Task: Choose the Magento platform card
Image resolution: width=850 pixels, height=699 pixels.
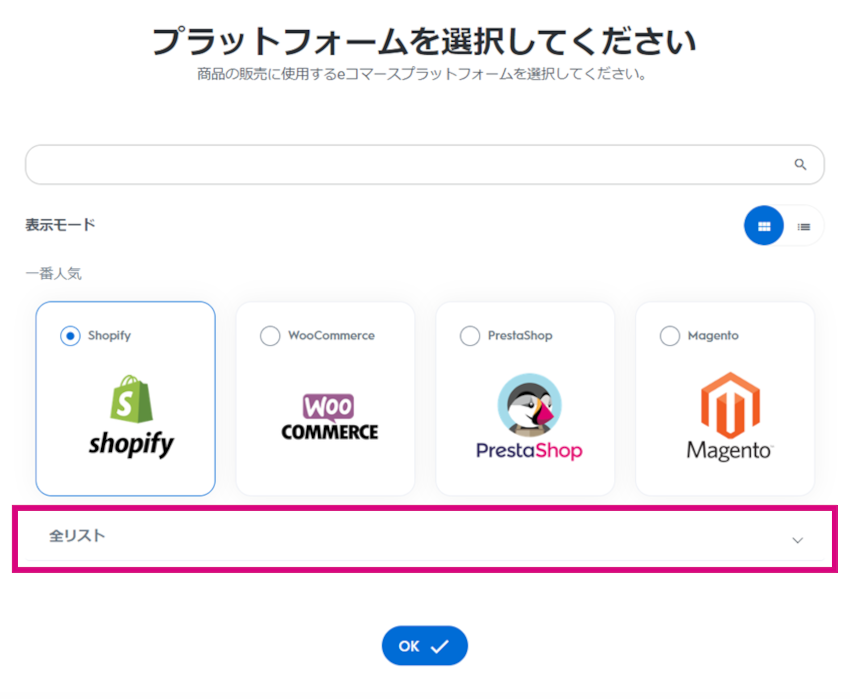Action: click(725, 399)
